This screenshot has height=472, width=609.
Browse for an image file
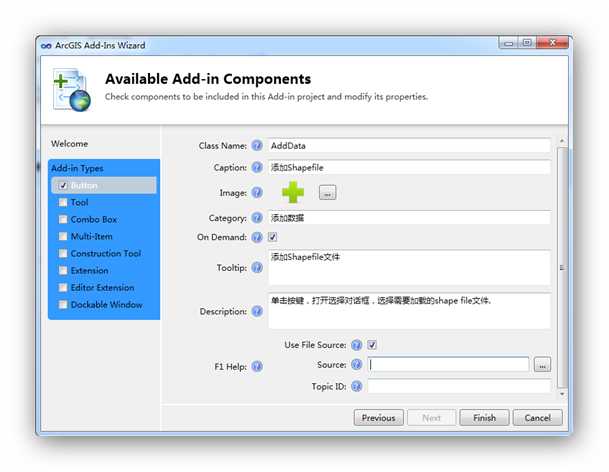(327, 193)
